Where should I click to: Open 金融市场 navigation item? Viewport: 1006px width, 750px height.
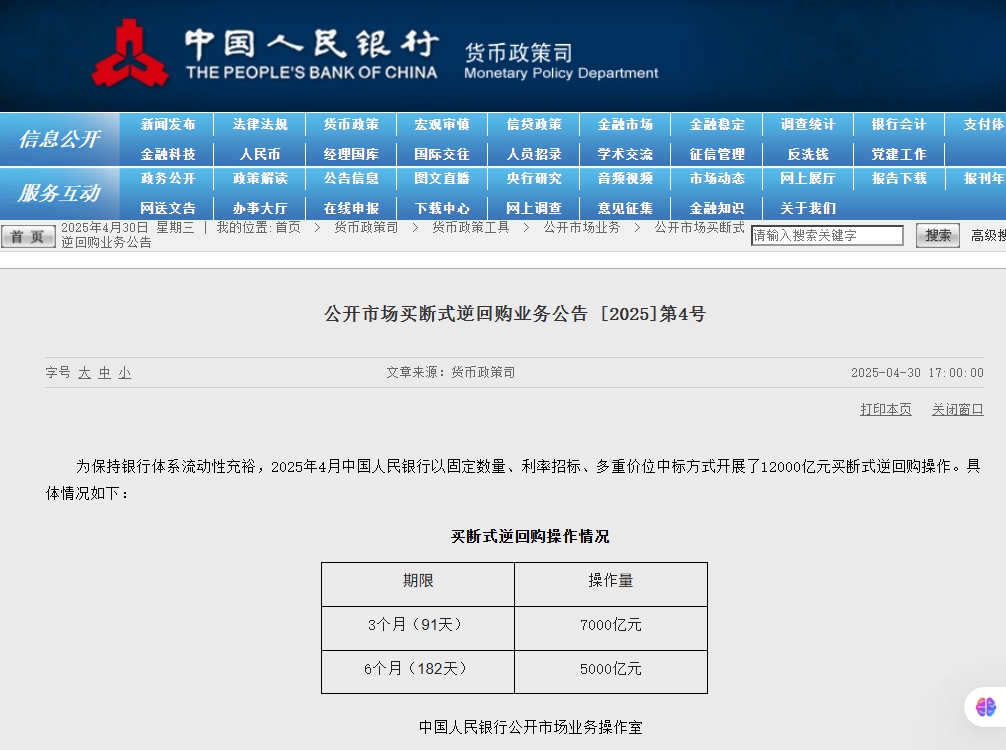click(x=625, y=124)
